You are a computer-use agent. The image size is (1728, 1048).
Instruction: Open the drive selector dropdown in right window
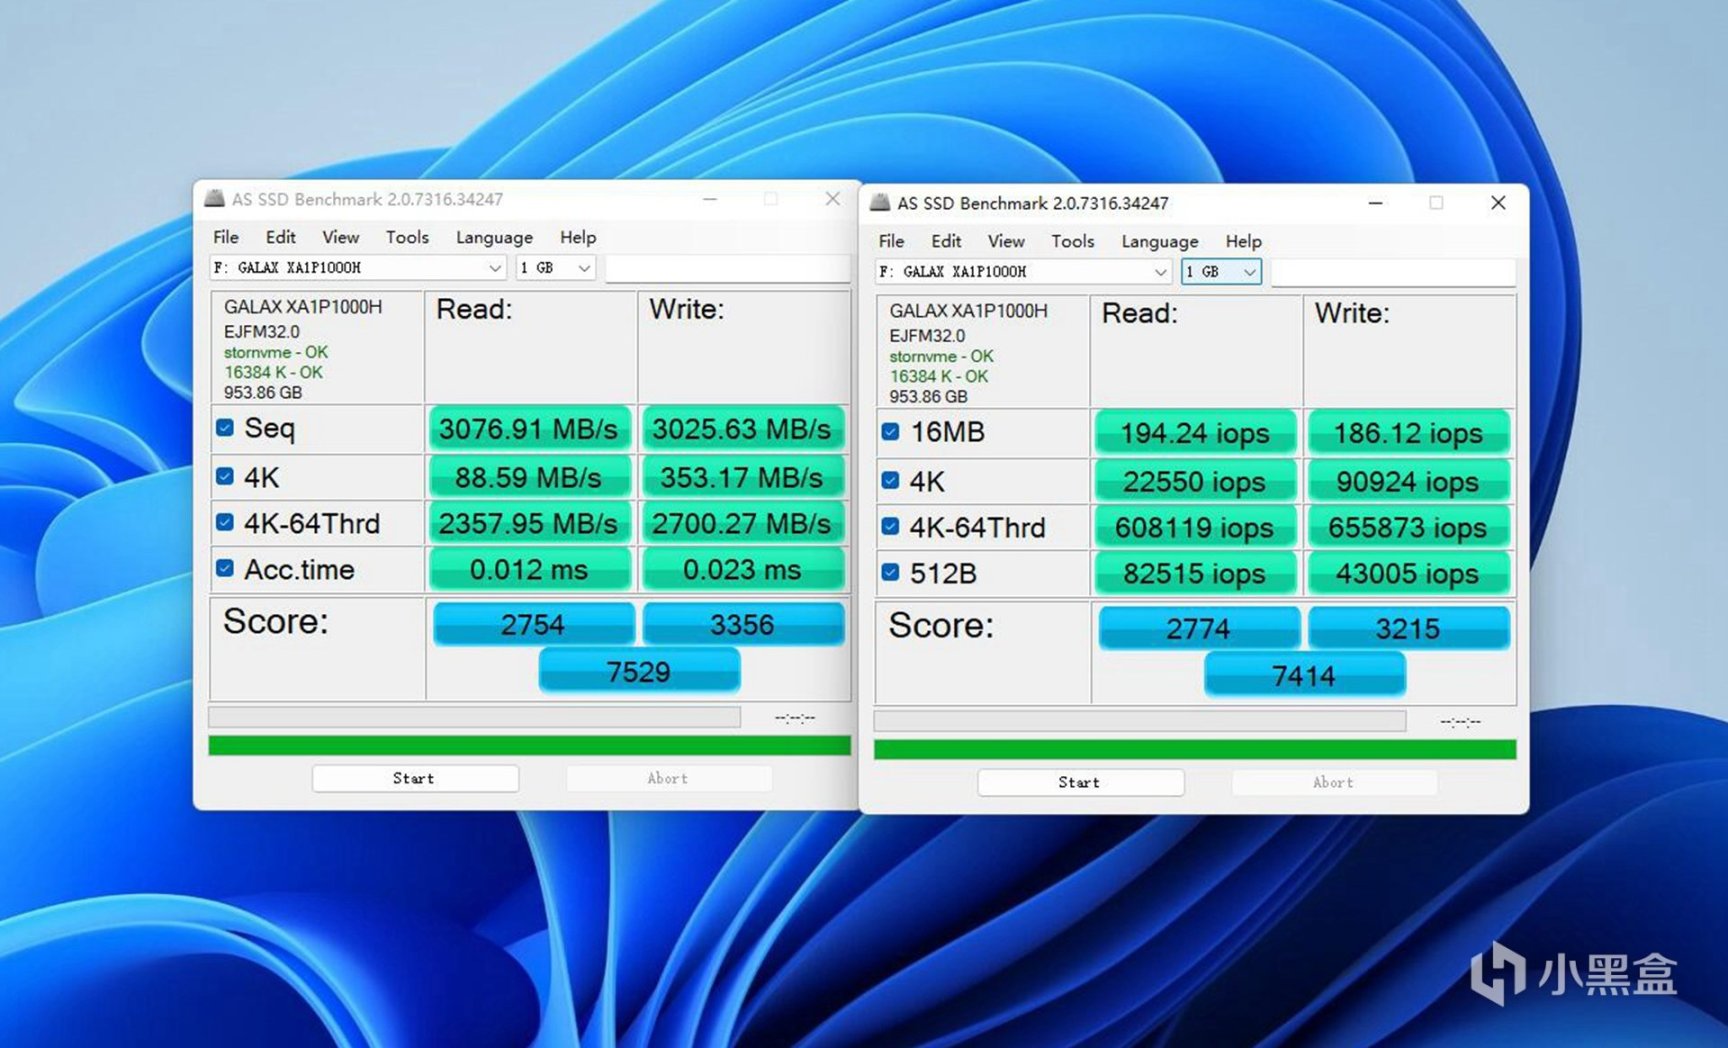pos(1023,272)
